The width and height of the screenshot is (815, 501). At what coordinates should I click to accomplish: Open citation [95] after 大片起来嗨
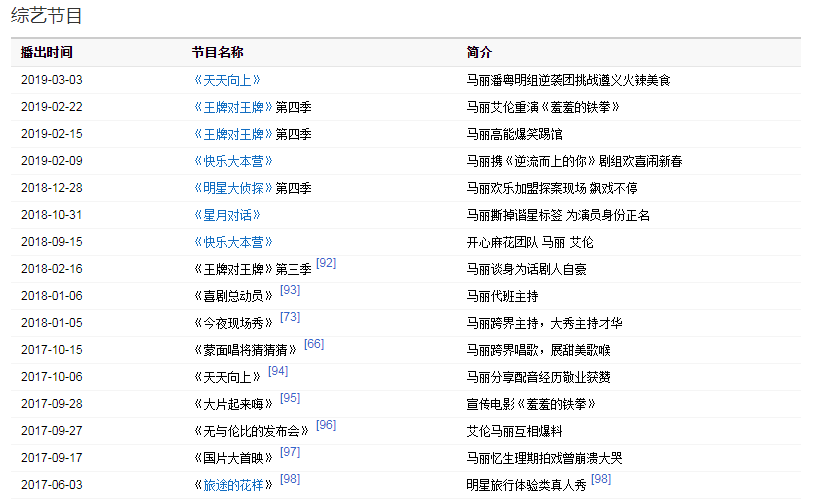[290, 398]
